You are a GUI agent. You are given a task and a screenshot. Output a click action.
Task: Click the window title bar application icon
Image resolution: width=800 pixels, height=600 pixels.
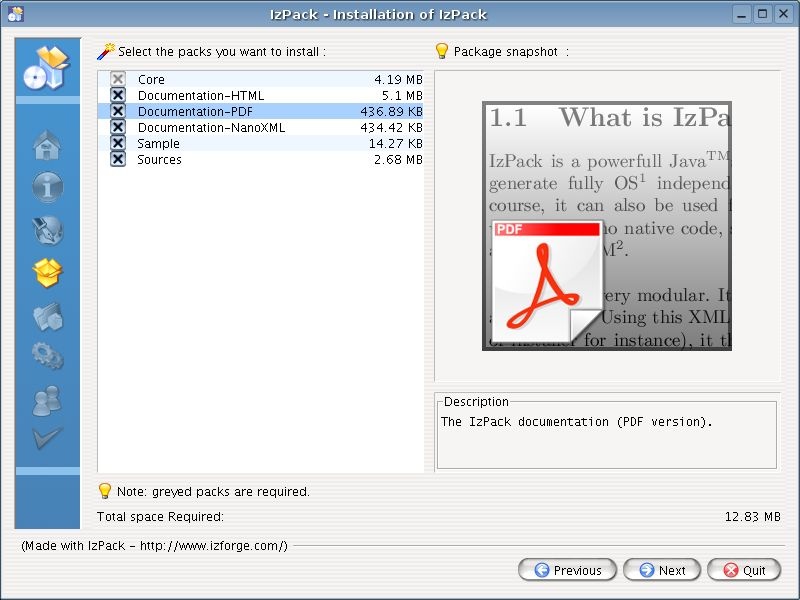[15, 14]
